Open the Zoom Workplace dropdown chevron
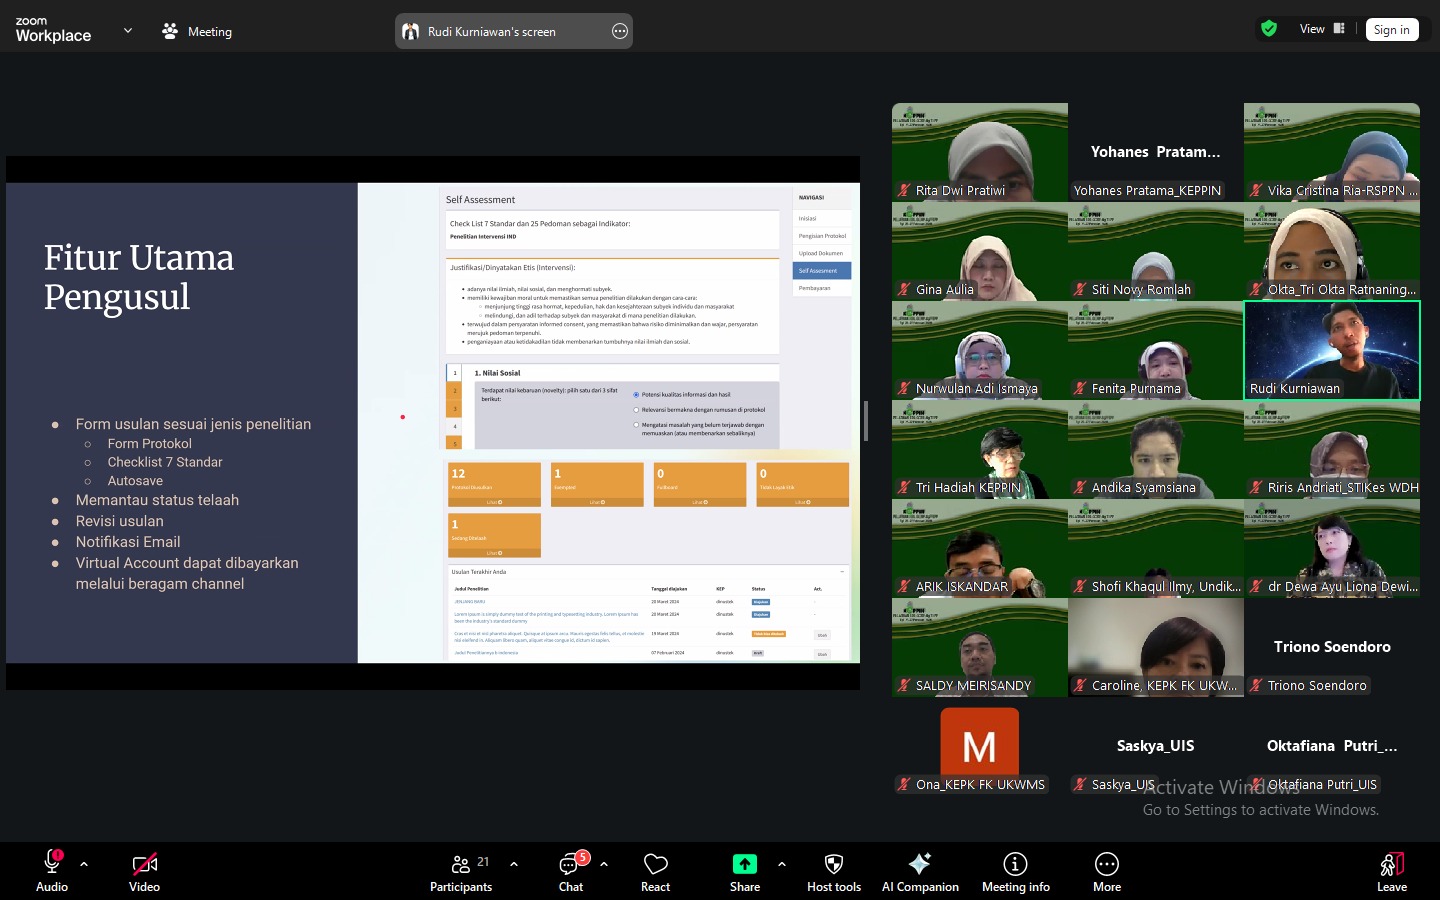 128,31
